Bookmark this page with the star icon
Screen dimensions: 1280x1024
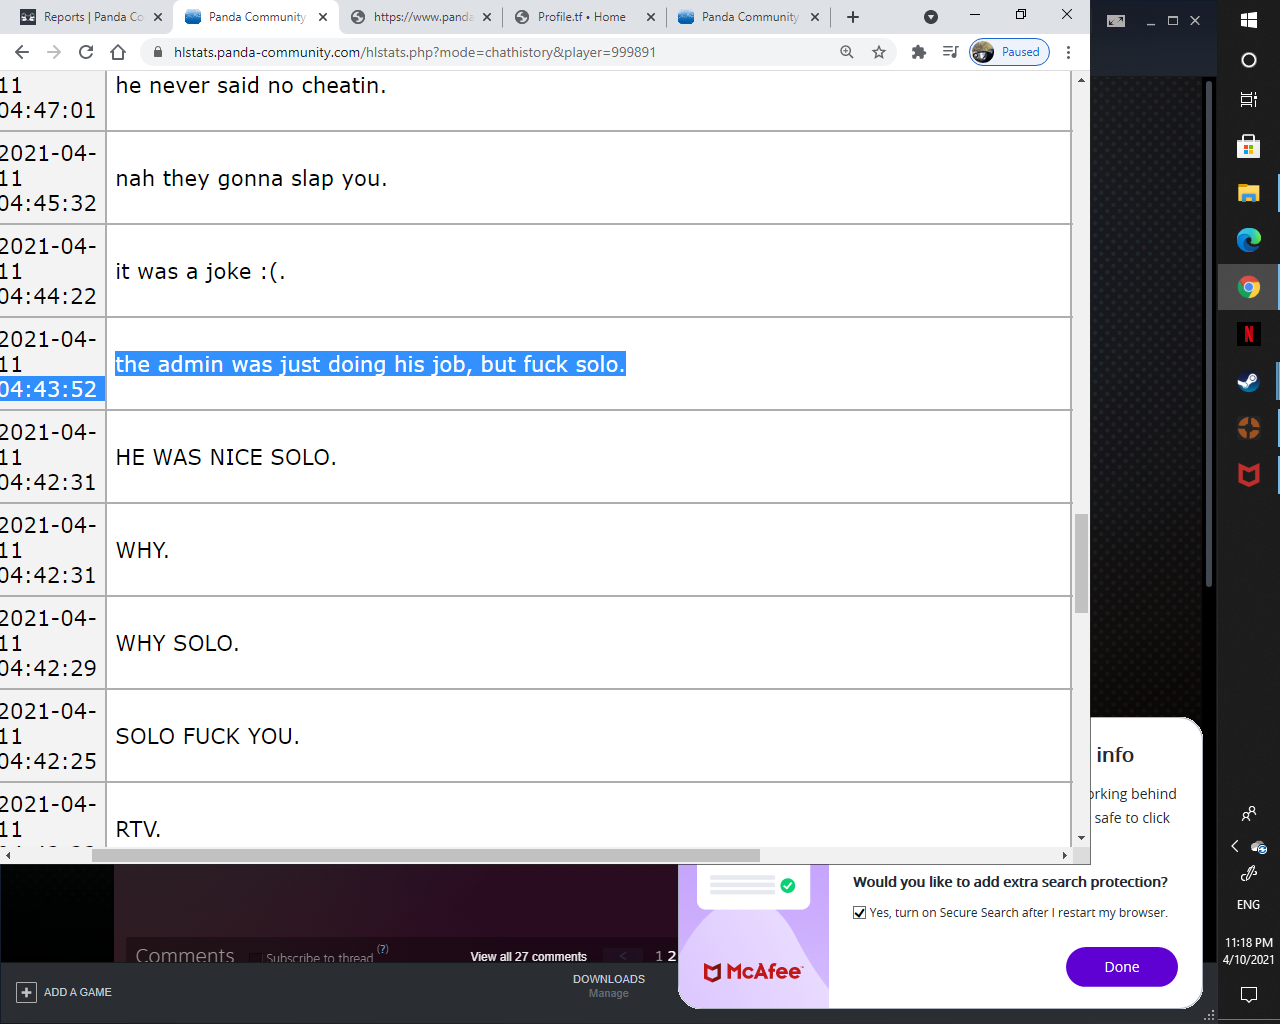(879, 52)
